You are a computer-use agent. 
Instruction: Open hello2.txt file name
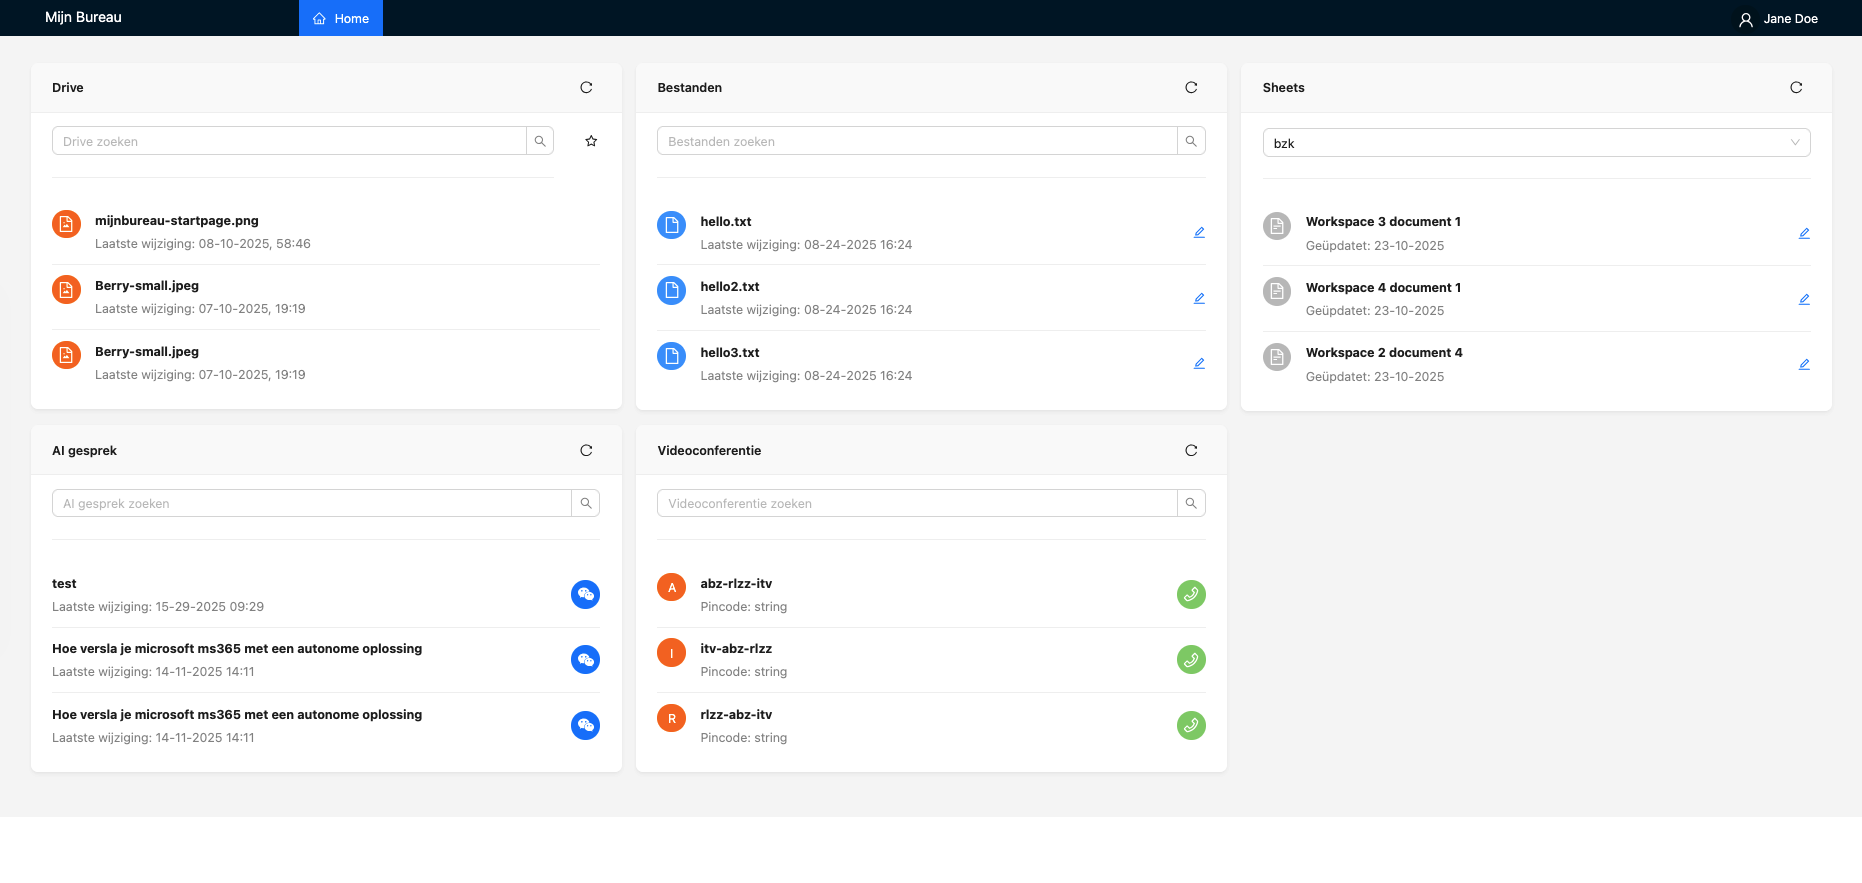[x=730, y=287]
